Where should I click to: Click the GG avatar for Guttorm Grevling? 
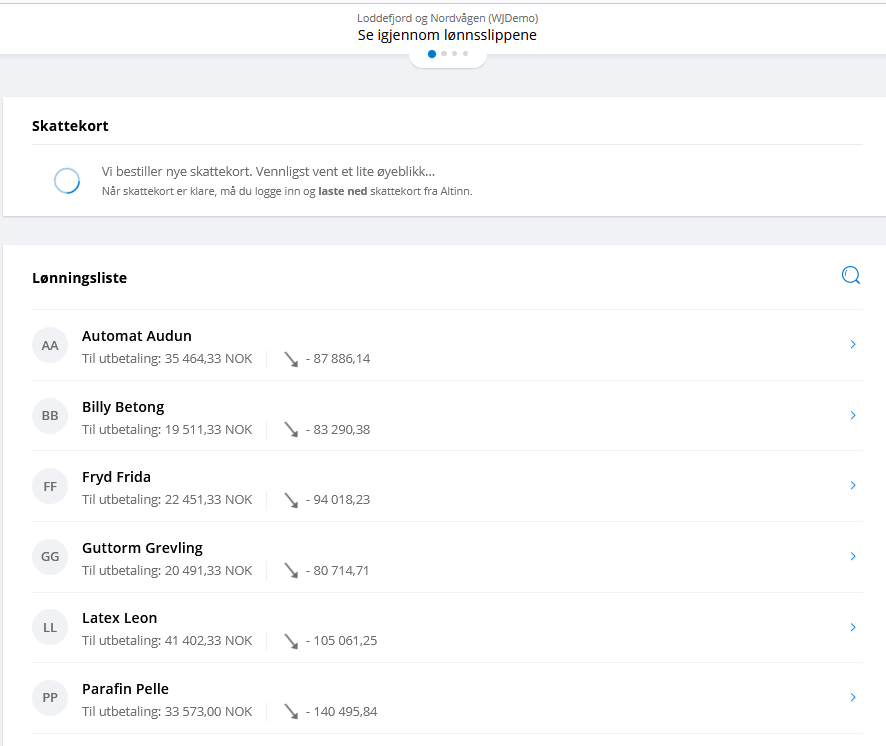[x=50, y=557]
